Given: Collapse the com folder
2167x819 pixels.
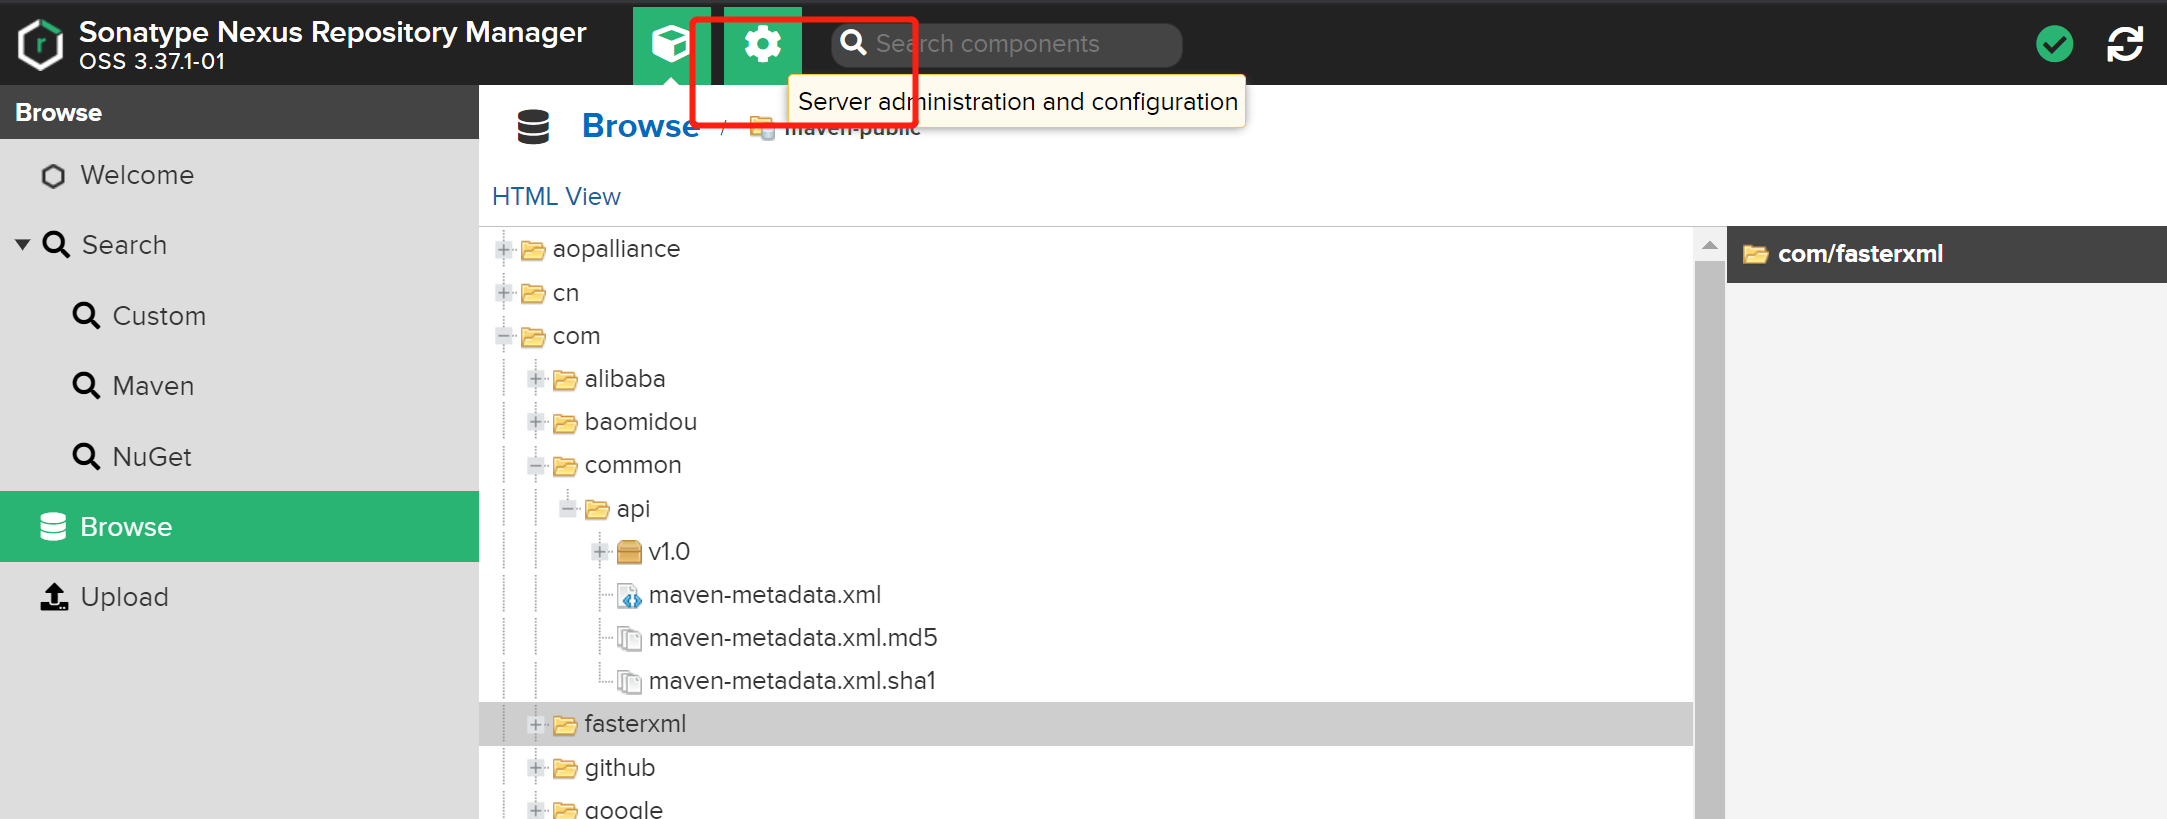Looking at the screenshot, I should (505, 336).
